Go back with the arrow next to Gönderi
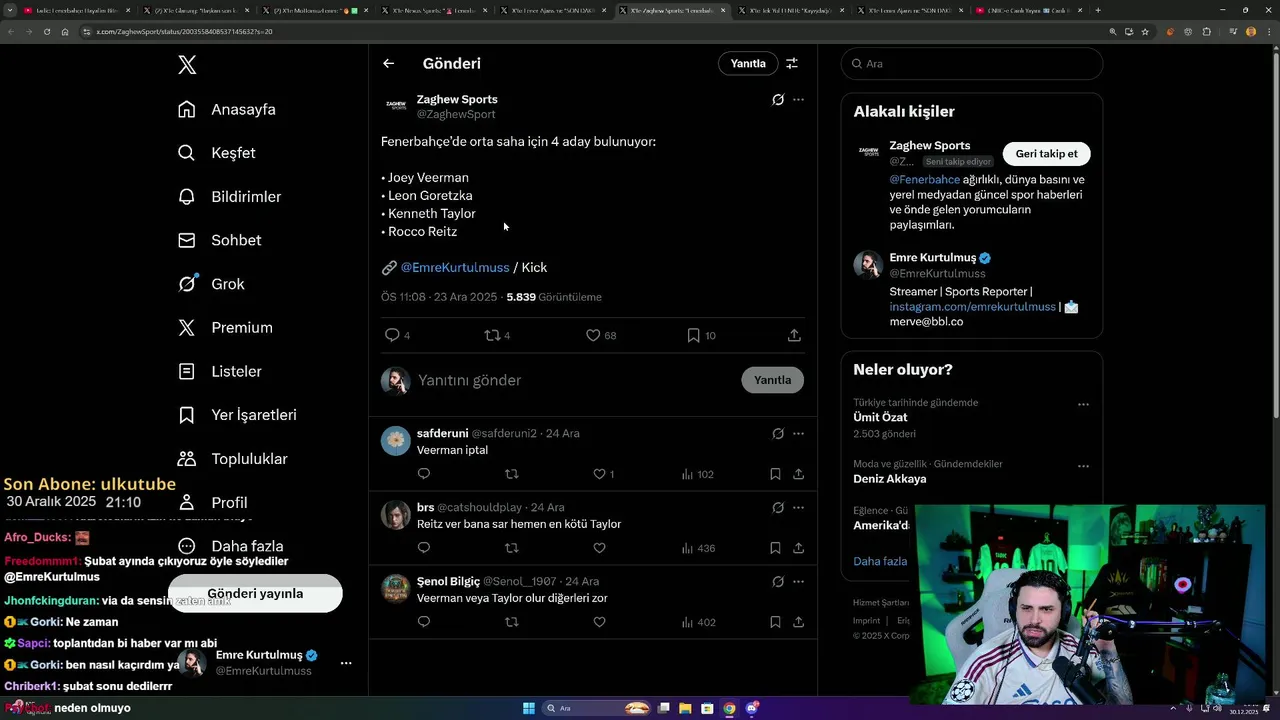1280x720 pixels. (x=388, y=63)
